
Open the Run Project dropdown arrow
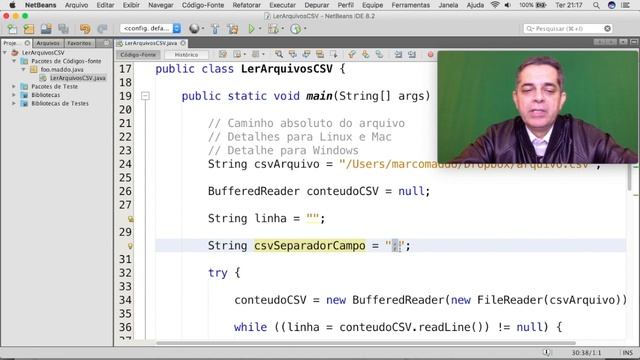pos(260,29)
